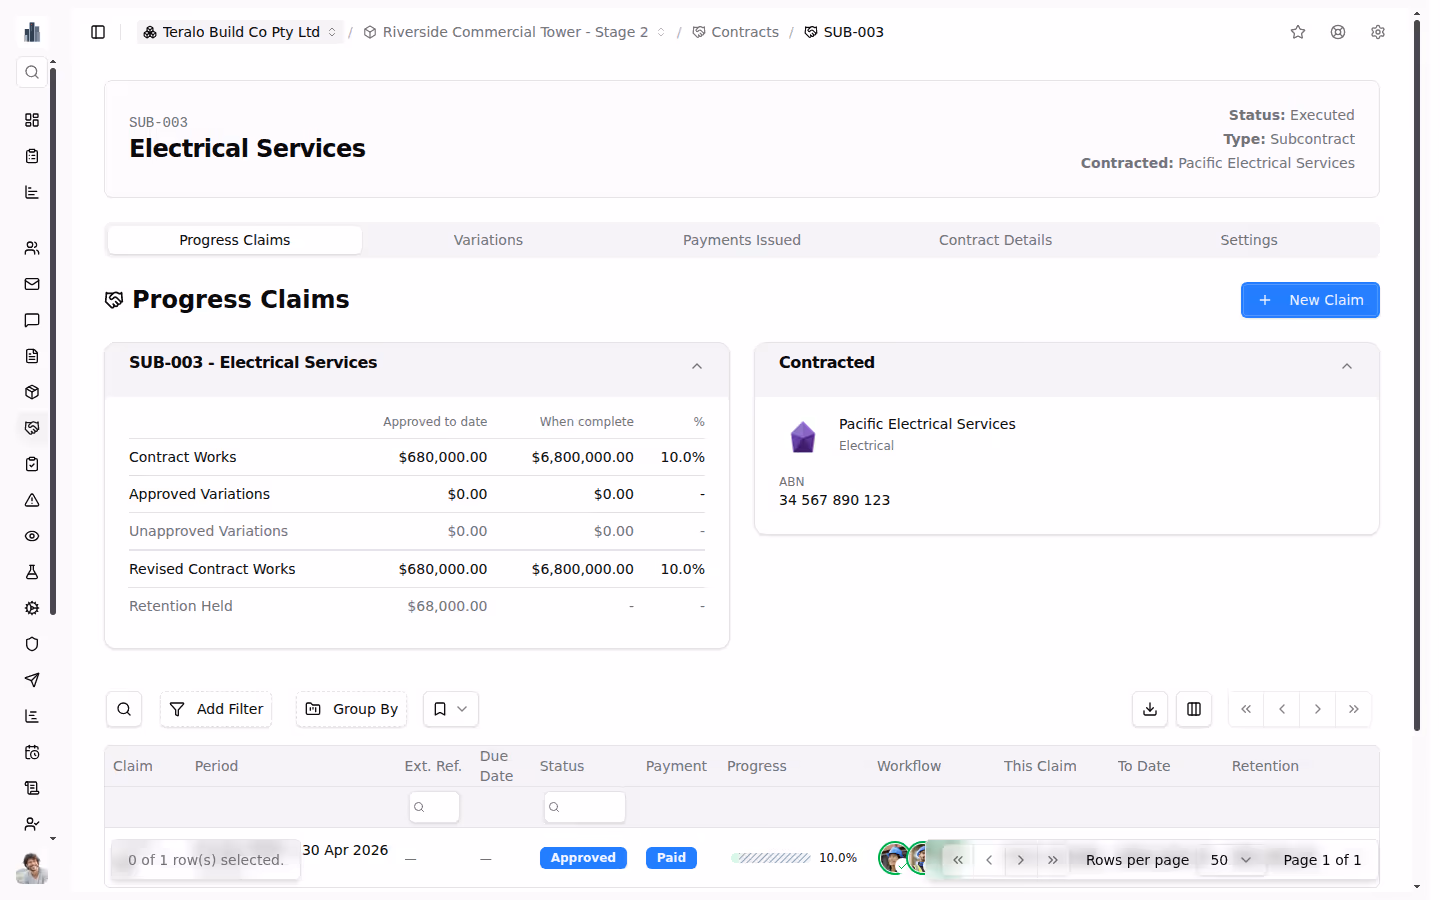Open the document page icon in sidebar
Viewport: 1440px width, 900px height.
tap(32, 356)
